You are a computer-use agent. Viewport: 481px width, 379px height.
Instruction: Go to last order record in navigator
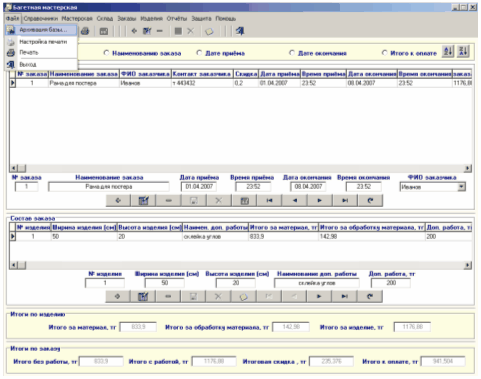click(345, 200)
